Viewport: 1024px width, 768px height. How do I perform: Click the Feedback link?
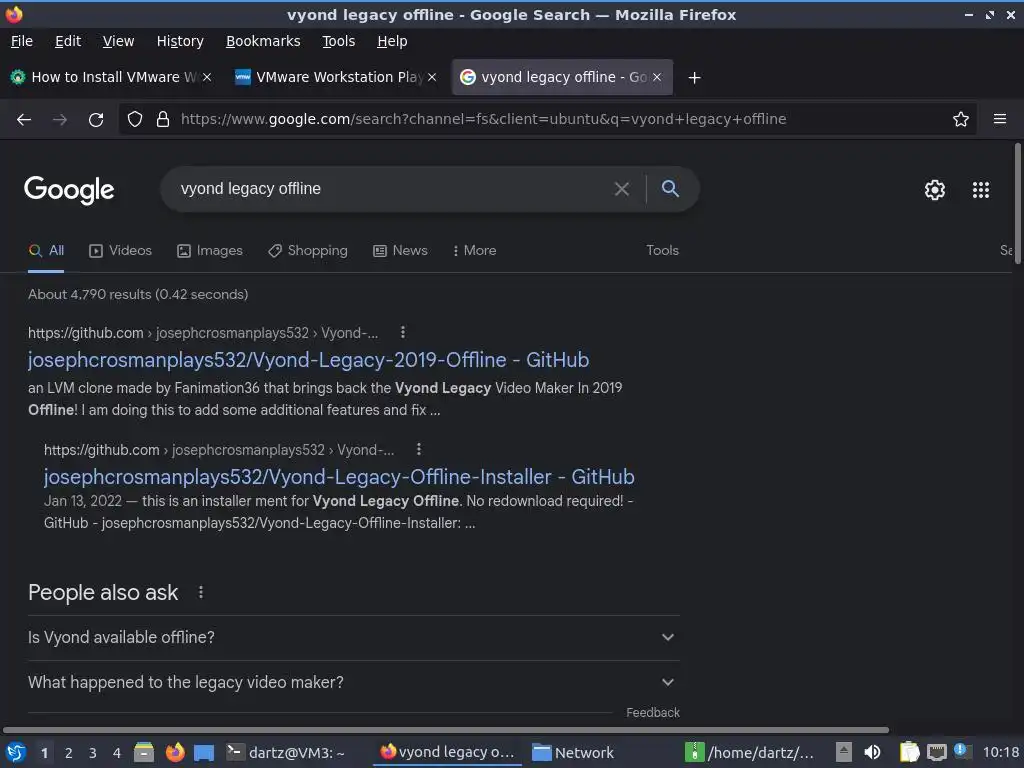click(652, 712)
